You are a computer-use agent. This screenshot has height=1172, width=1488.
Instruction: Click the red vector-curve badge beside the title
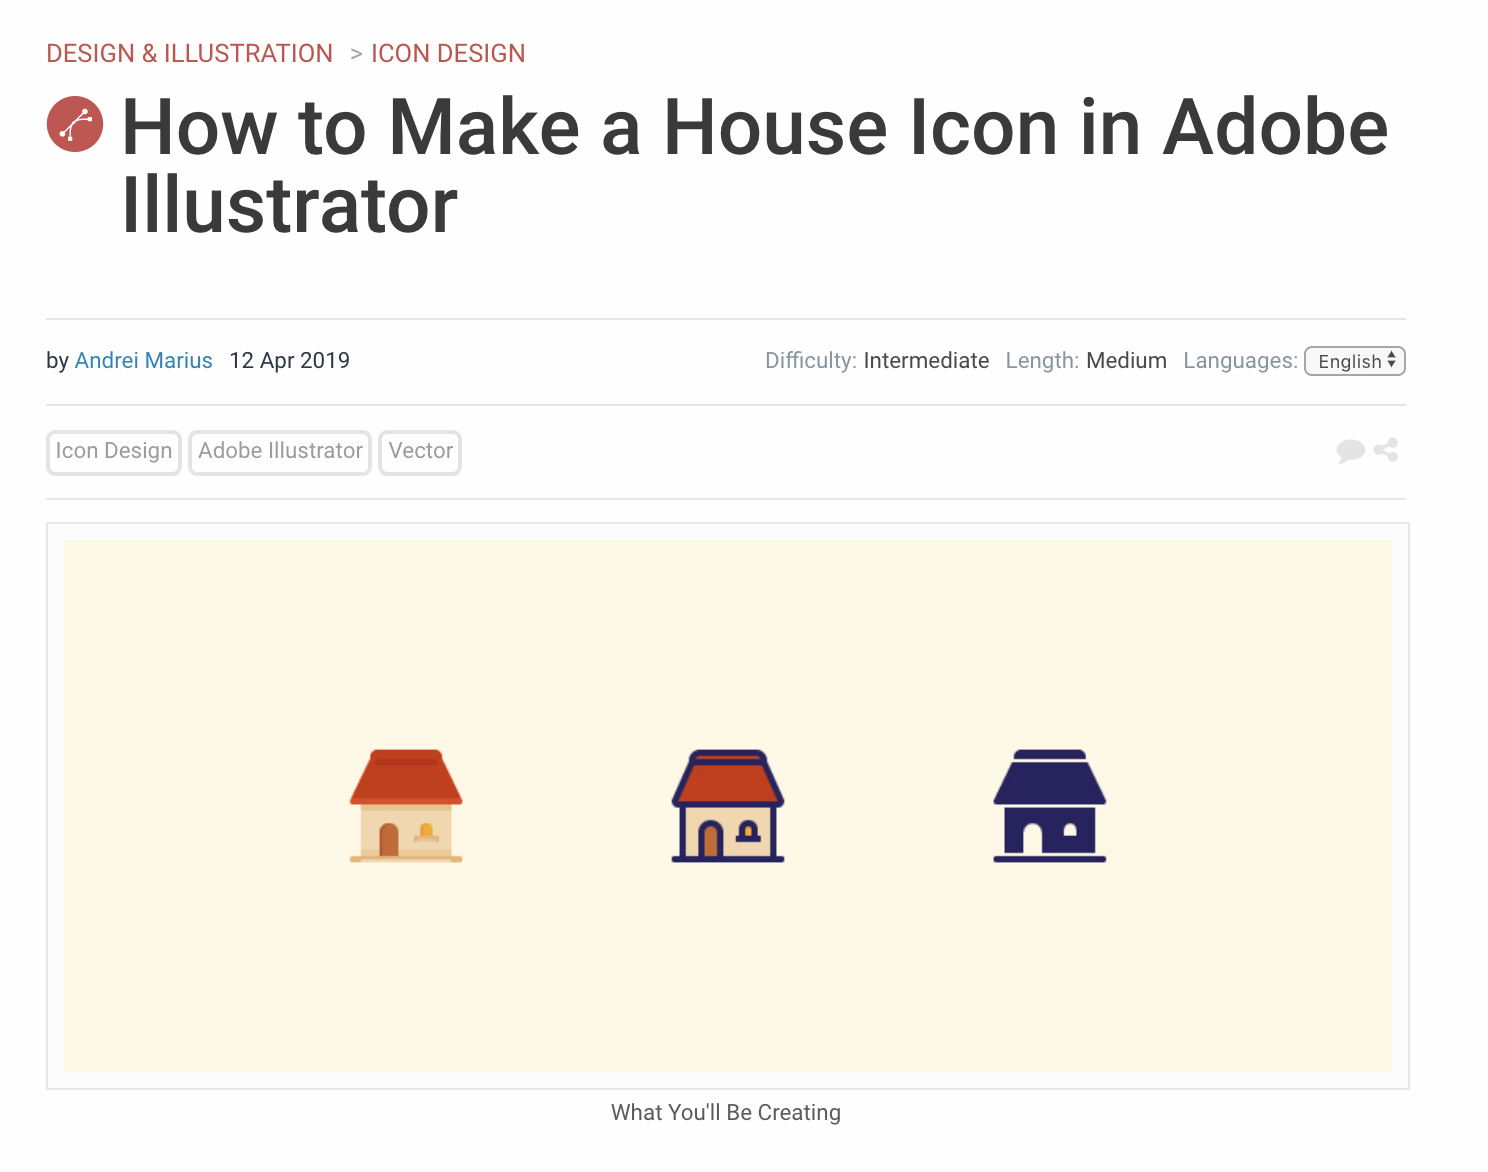coord(75,124)
